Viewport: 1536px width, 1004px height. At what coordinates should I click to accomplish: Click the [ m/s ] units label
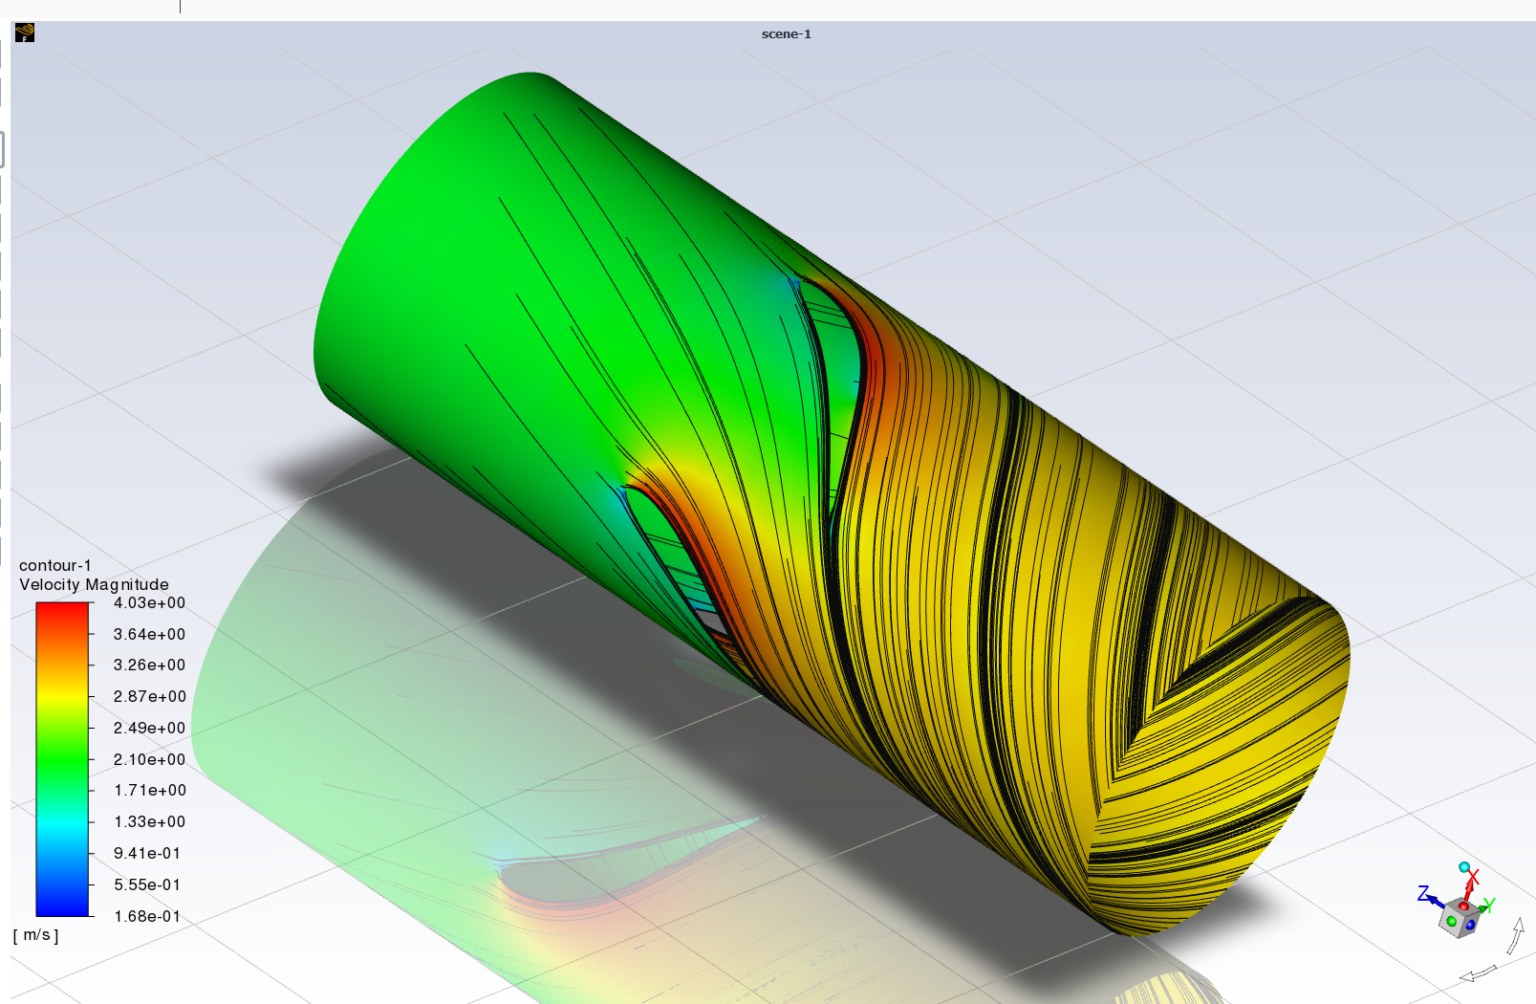click(36, 935)
